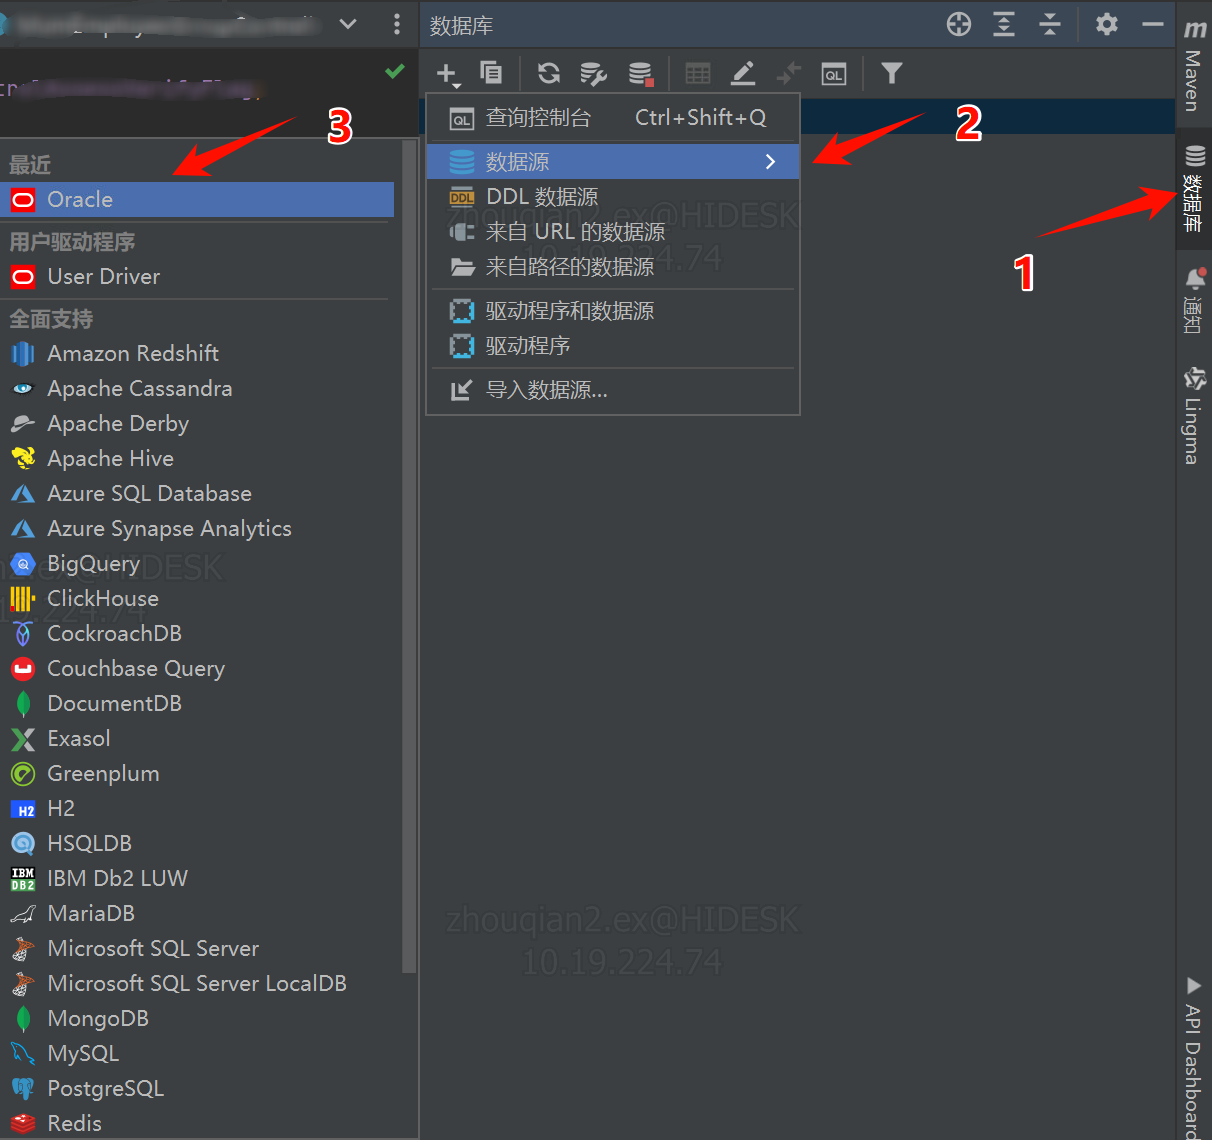Choose CockroachDB data source
Image resolution: width=1212 pixels, height=1140 pixels.
click(x=197, y=633)
